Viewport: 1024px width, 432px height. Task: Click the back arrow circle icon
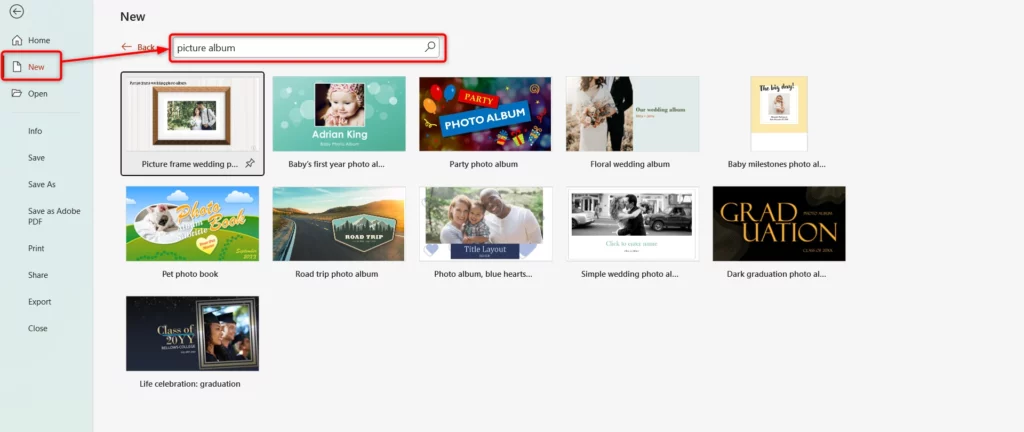[x=16, y=12]
